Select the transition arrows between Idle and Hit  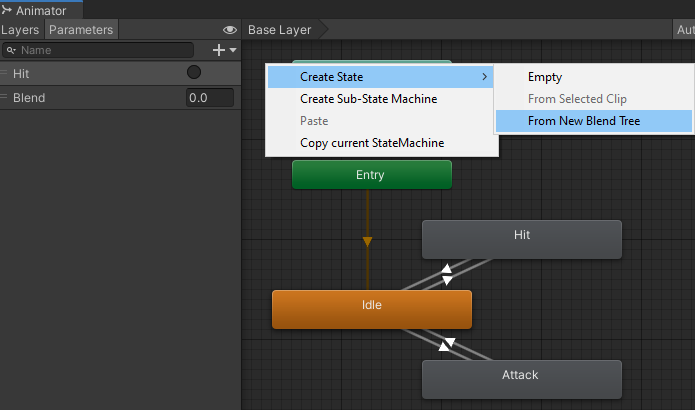[x=447, y=273]
